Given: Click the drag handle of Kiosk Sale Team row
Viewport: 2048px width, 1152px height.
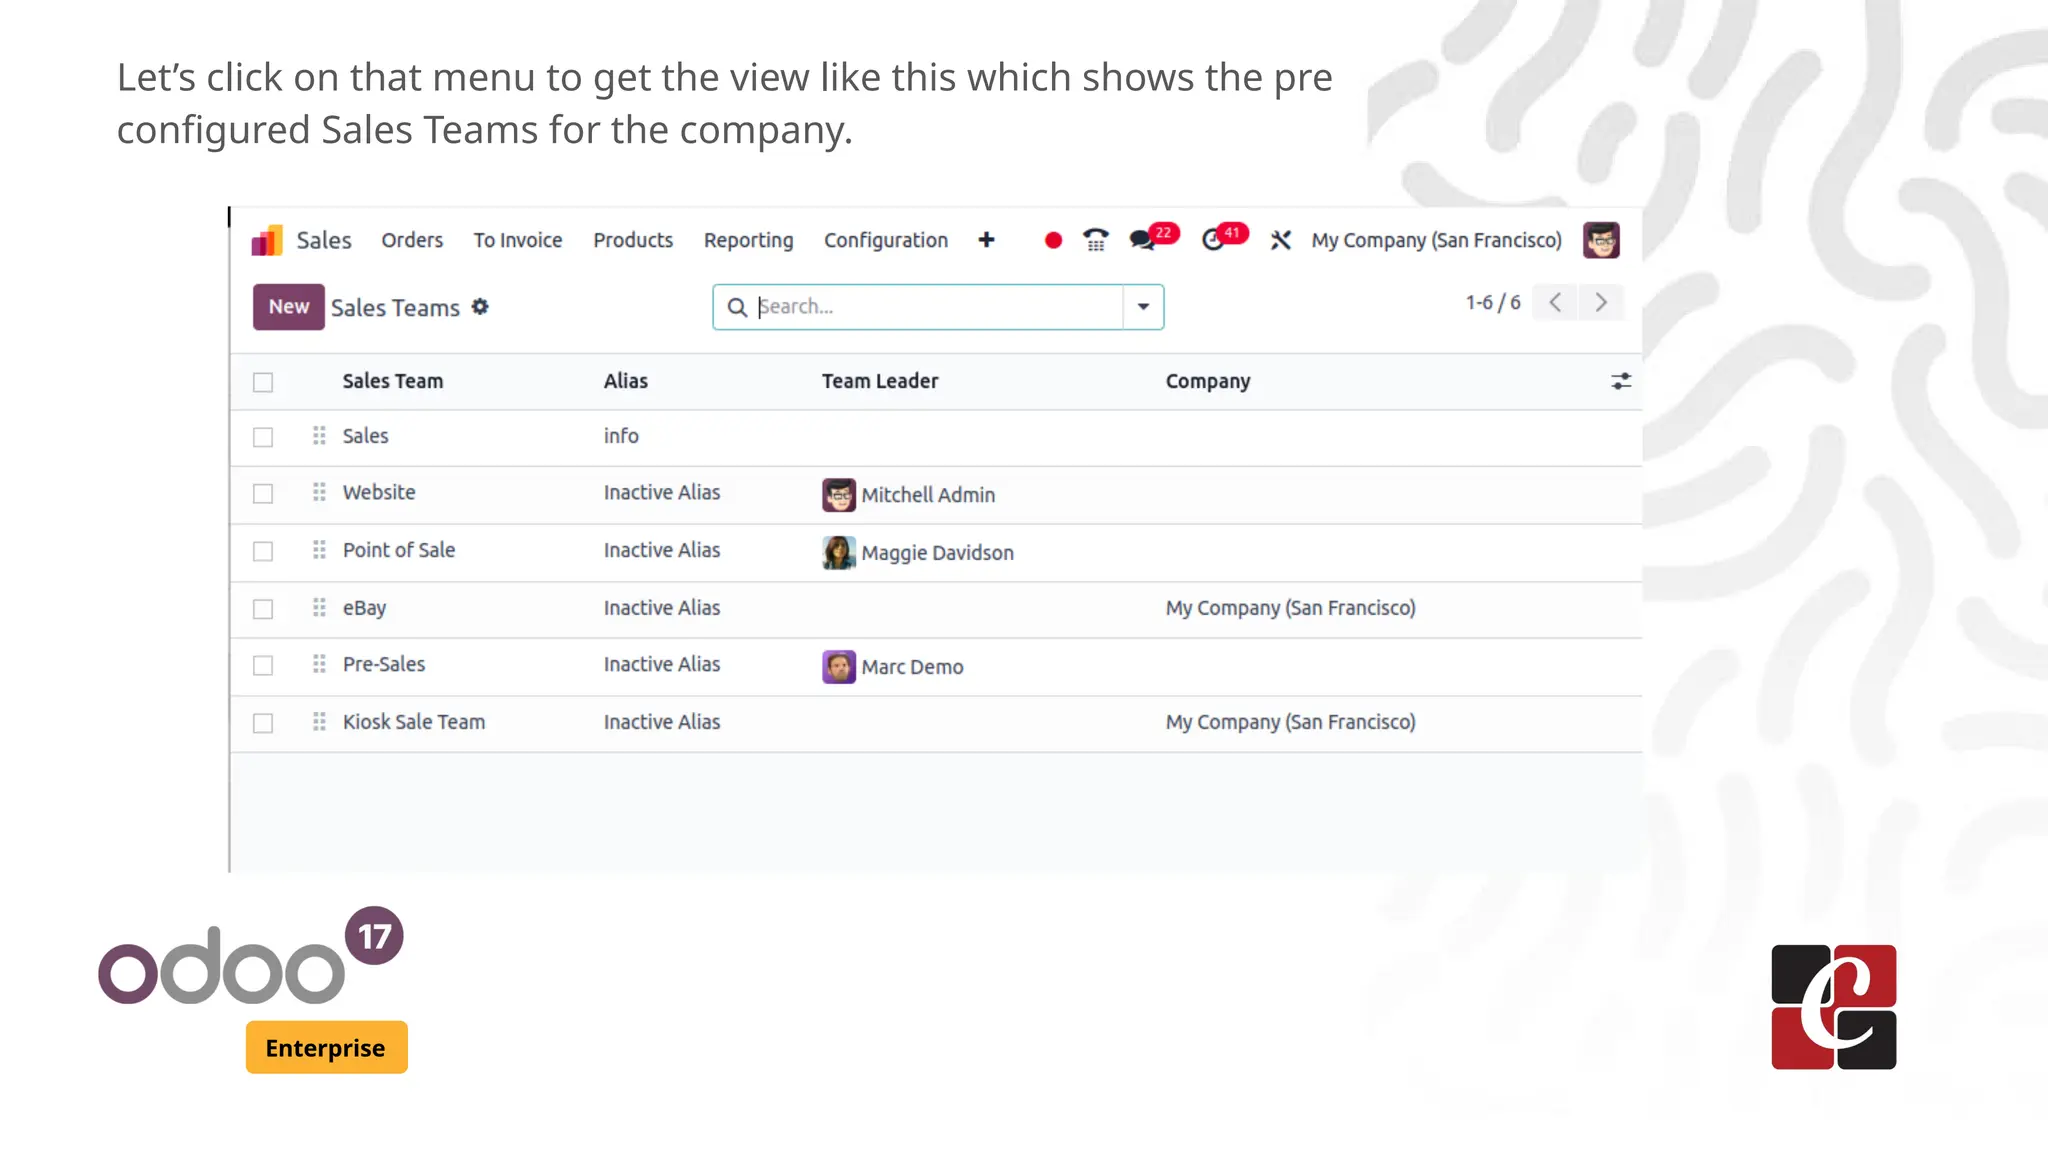Looking at the screenshot, I should (x=319, y=722).
